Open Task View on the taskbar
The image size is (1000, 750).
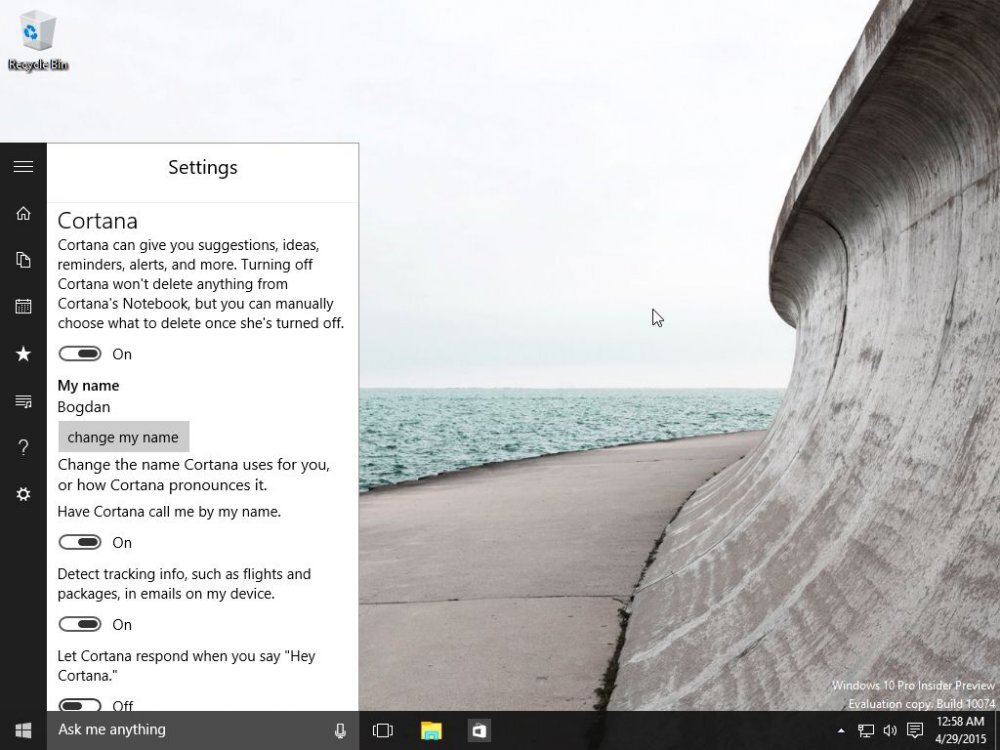(x=383, y=730)
